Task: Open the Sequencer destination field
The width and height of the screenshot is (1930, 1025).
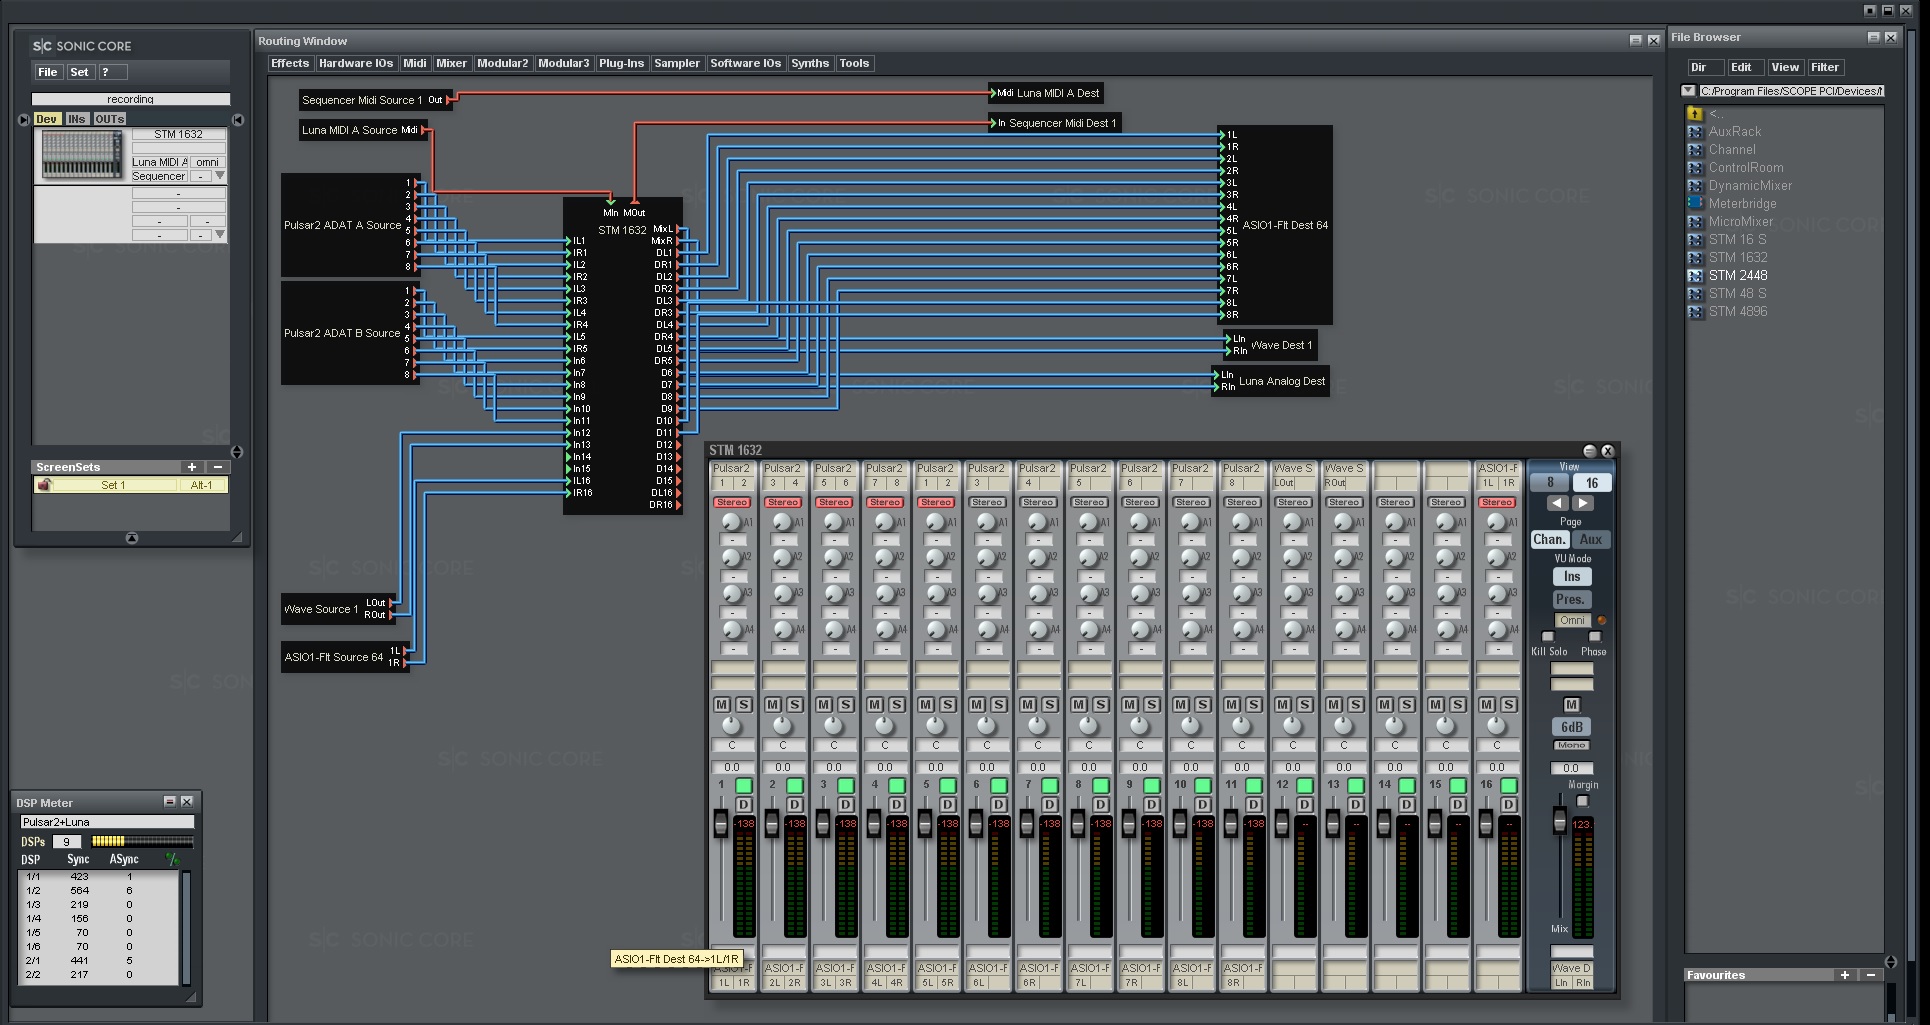Action: 159,176
